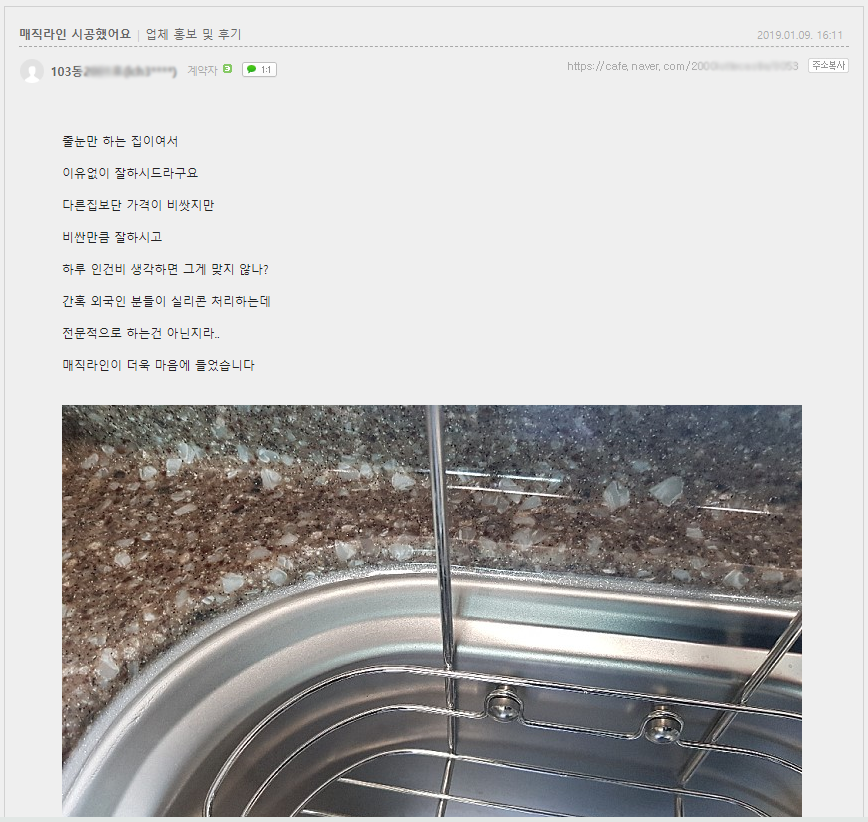This screenshot has height=822, width=868.
Task: Click the green member level badge
Action: pos(228,69)
